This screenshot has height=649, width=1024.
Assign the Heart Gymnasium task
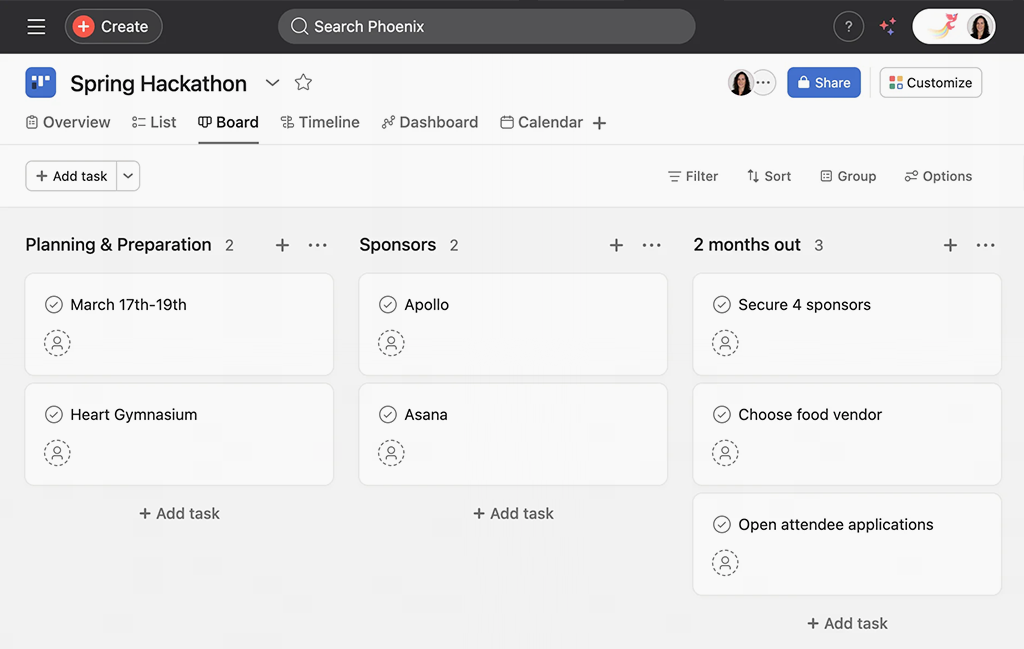[x=57, y=452]
